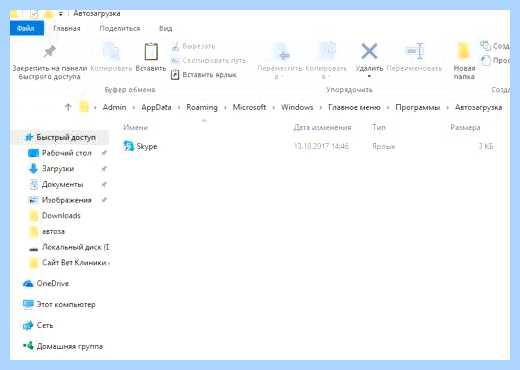Image resolution: width=520 pixels, height=370 pixels.
Task: Select AppData in the address path
Action: (x=156, y=107)
